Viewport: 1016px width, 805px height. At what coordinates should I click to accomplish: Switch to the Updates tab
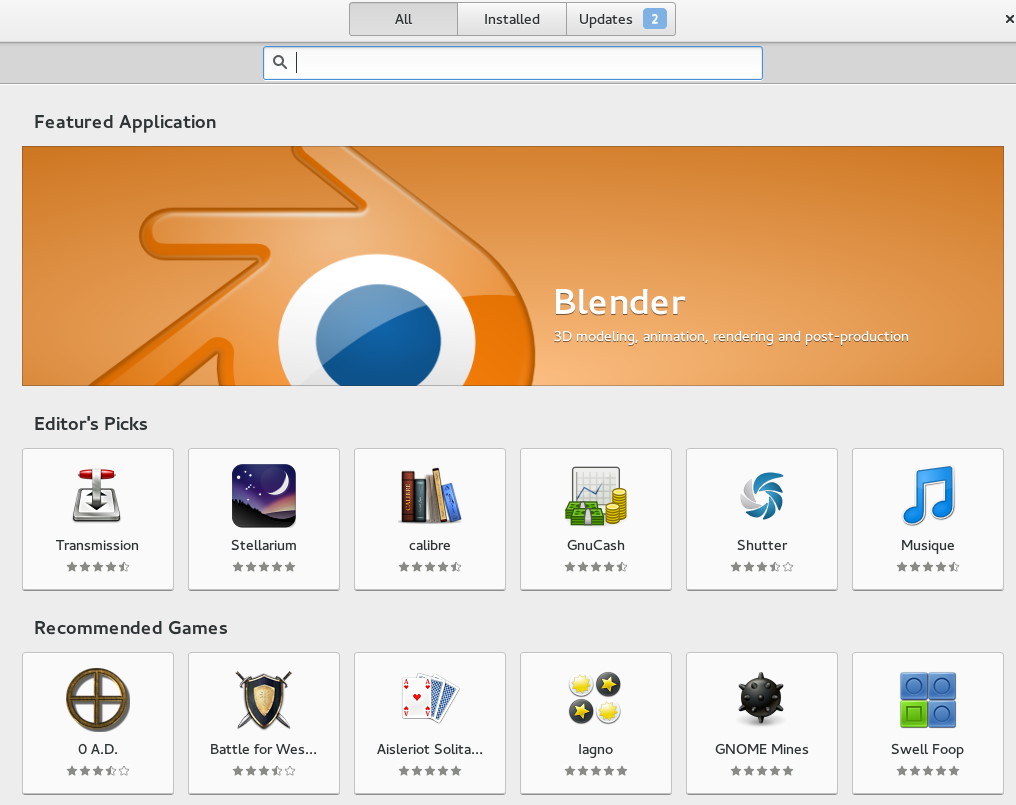coord(621,19)
